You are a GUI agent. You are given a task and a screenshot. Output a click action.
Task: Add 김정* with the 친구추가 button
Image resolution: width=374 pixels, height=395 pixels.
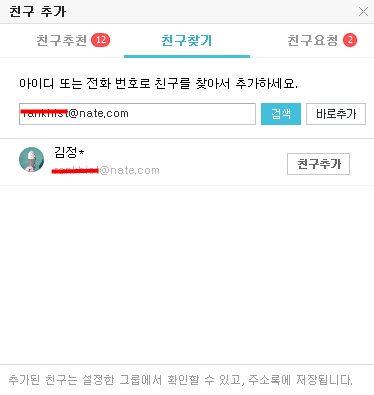point(318,164)
